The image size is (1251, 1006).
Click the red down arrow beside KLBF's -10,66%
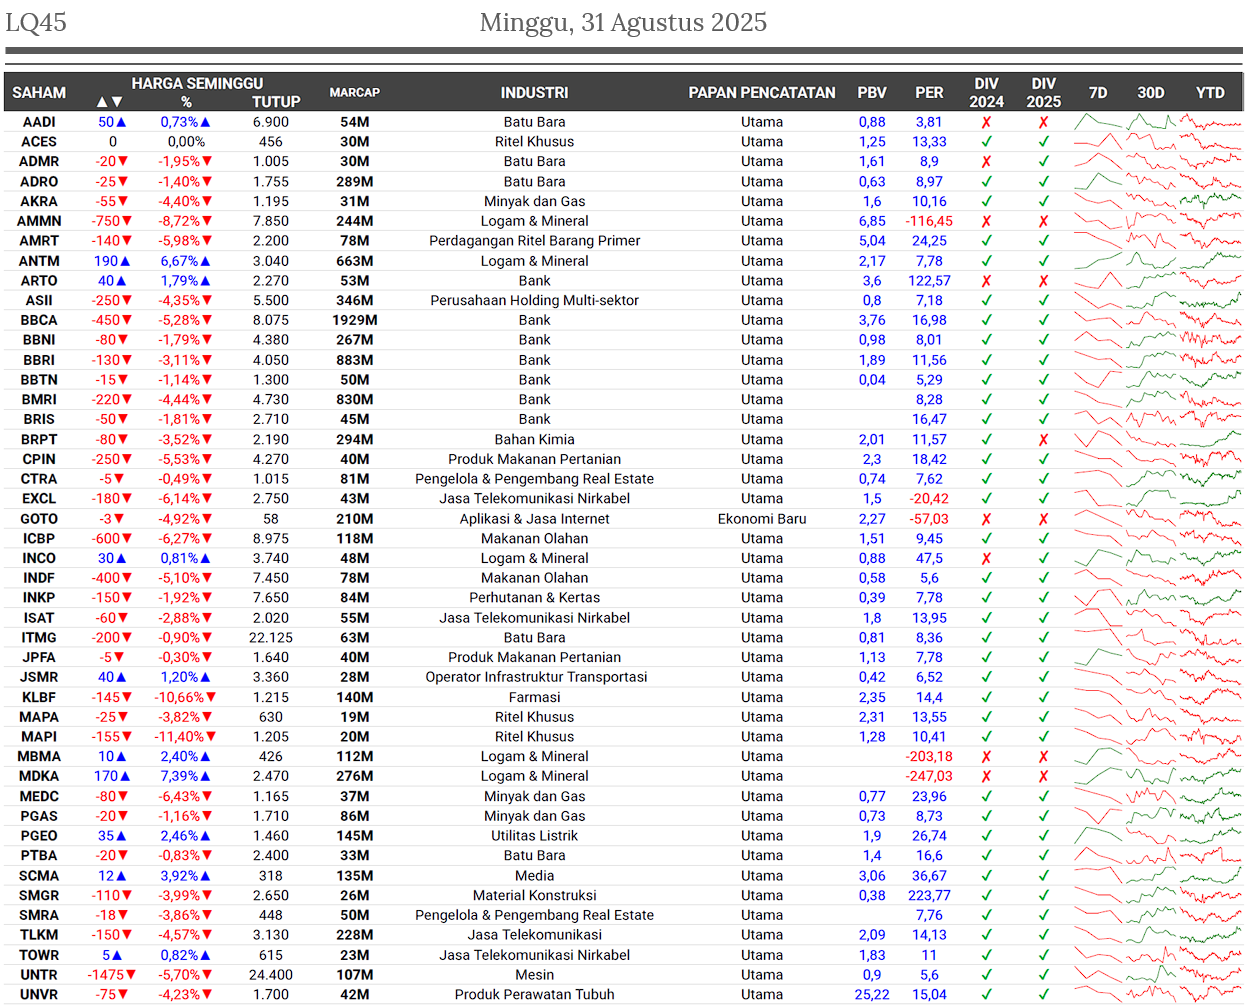click(x=210, y=697)
